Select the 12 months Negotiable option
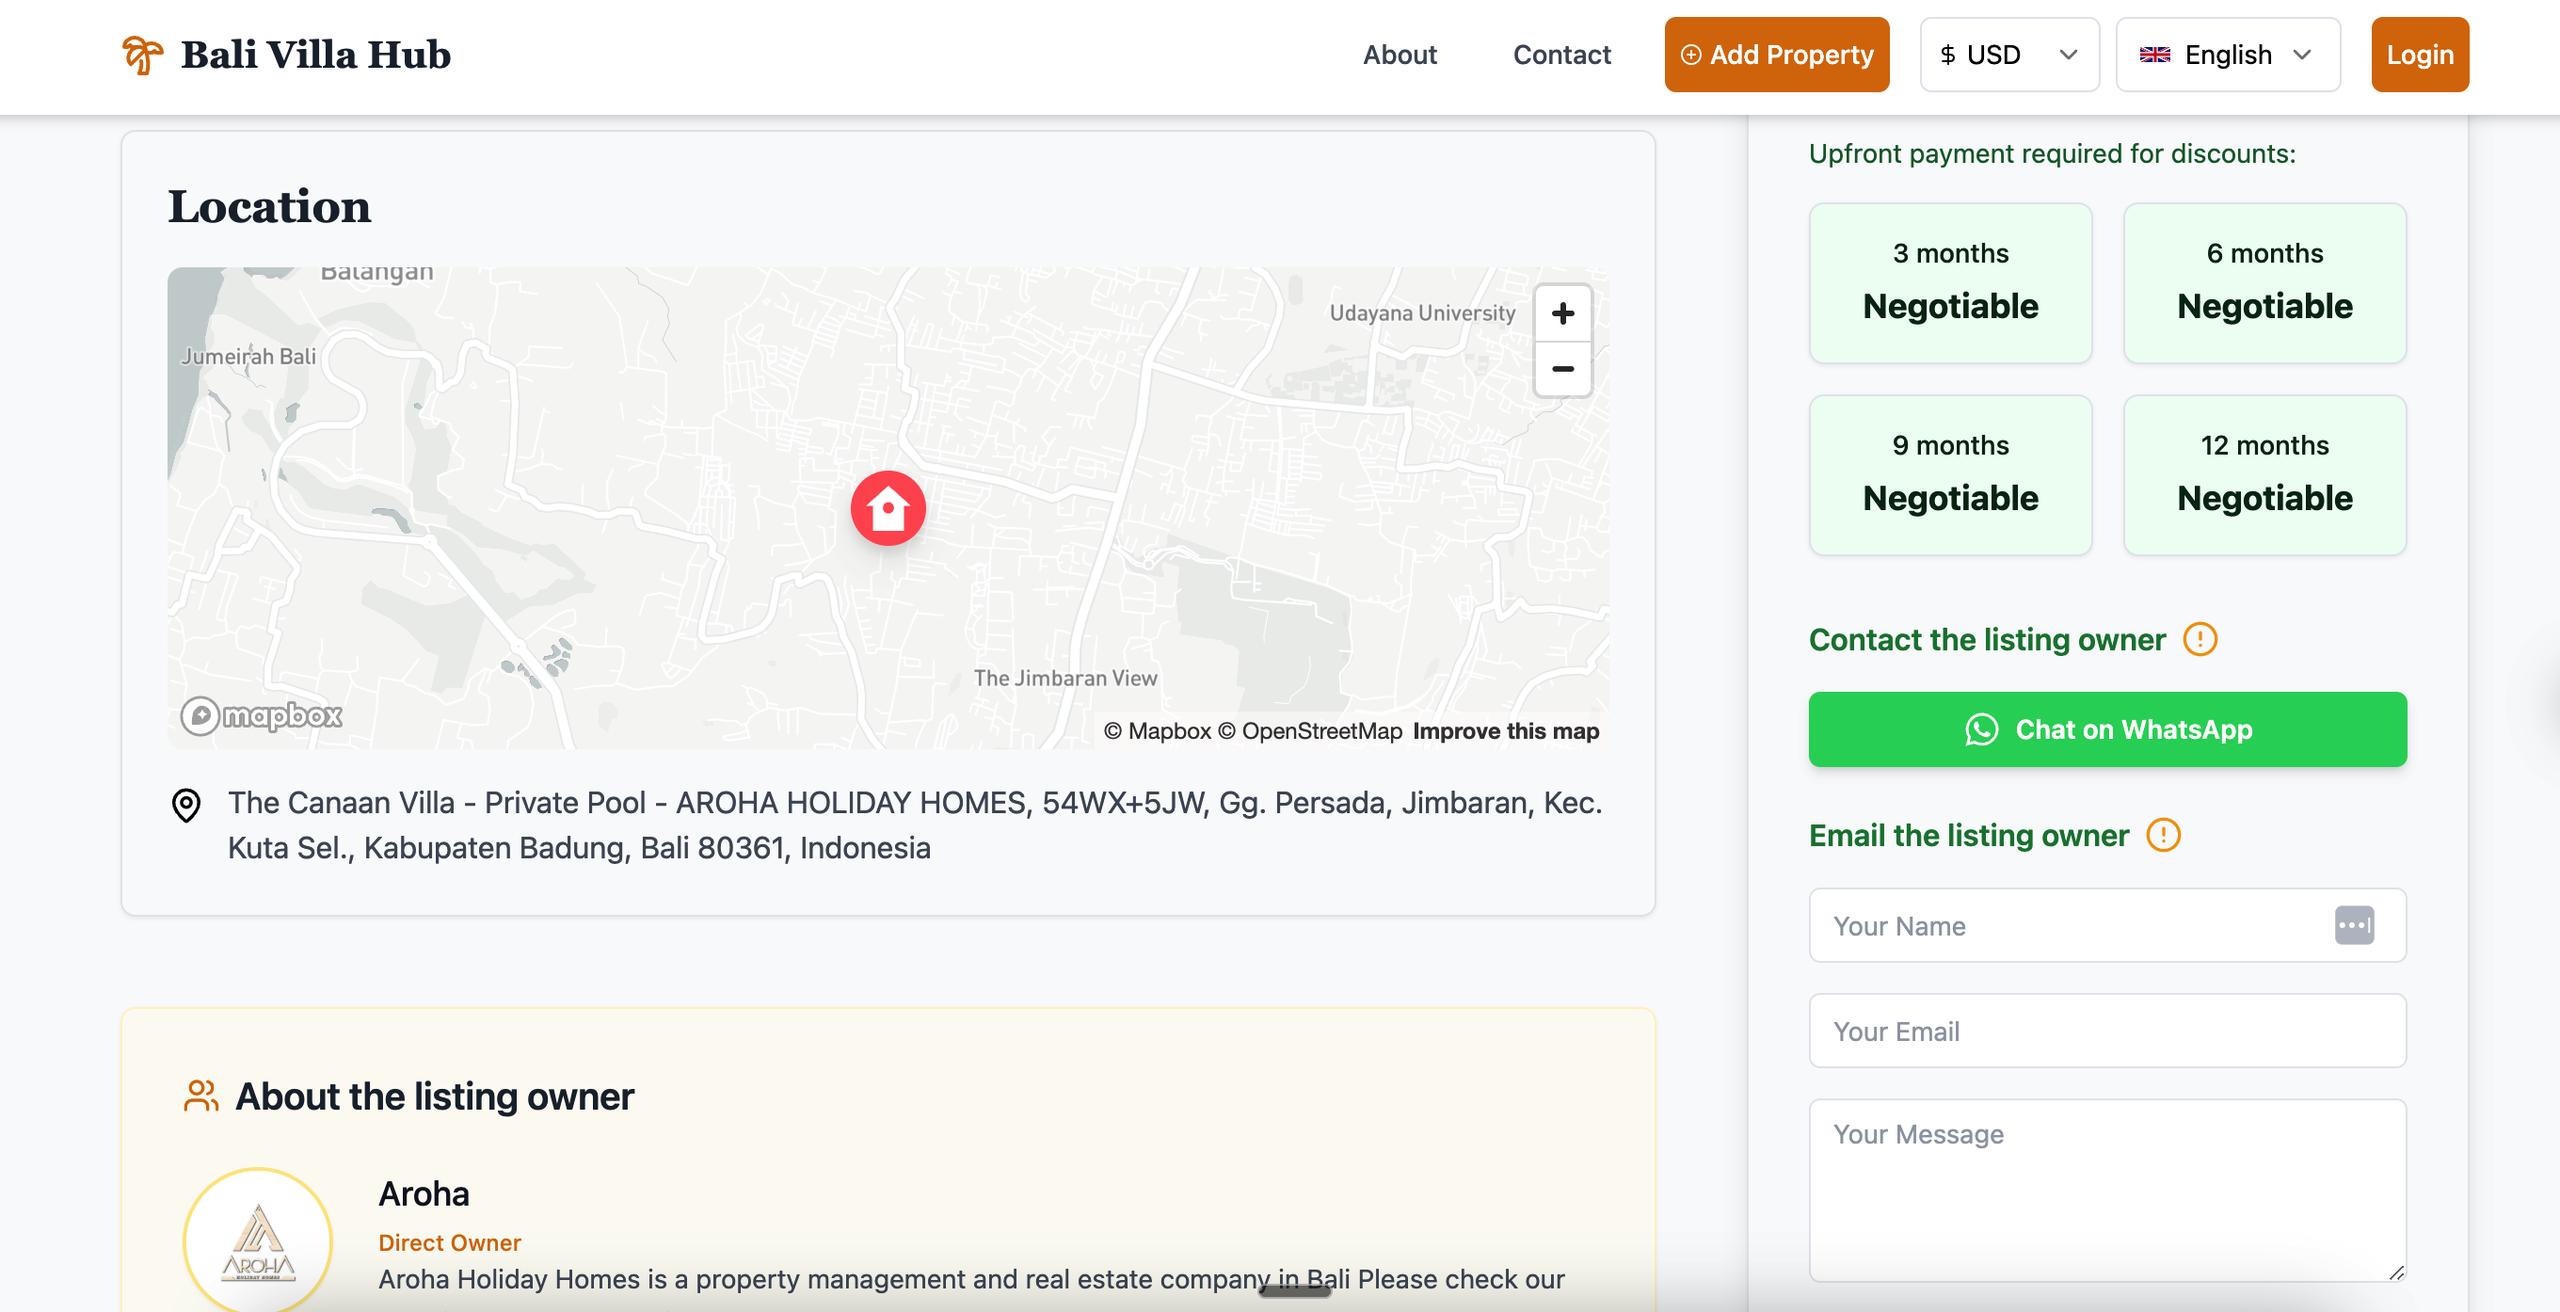 (x=2264, y=475)
